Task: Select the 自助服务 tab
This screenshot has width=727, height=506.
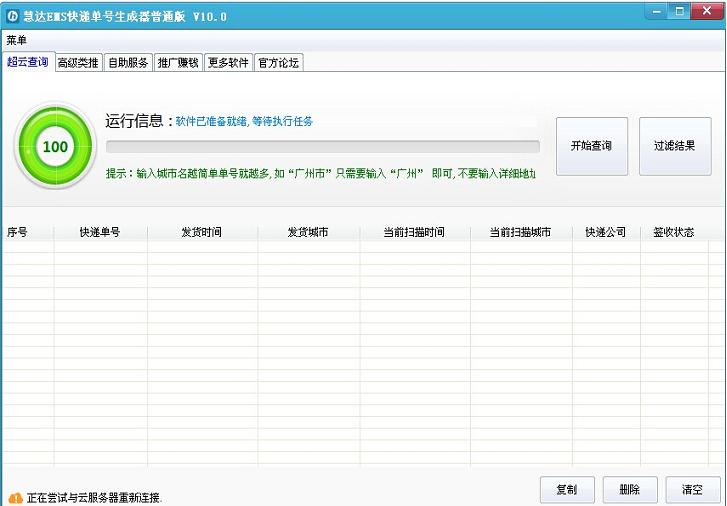Action: (x=128, y=63)
